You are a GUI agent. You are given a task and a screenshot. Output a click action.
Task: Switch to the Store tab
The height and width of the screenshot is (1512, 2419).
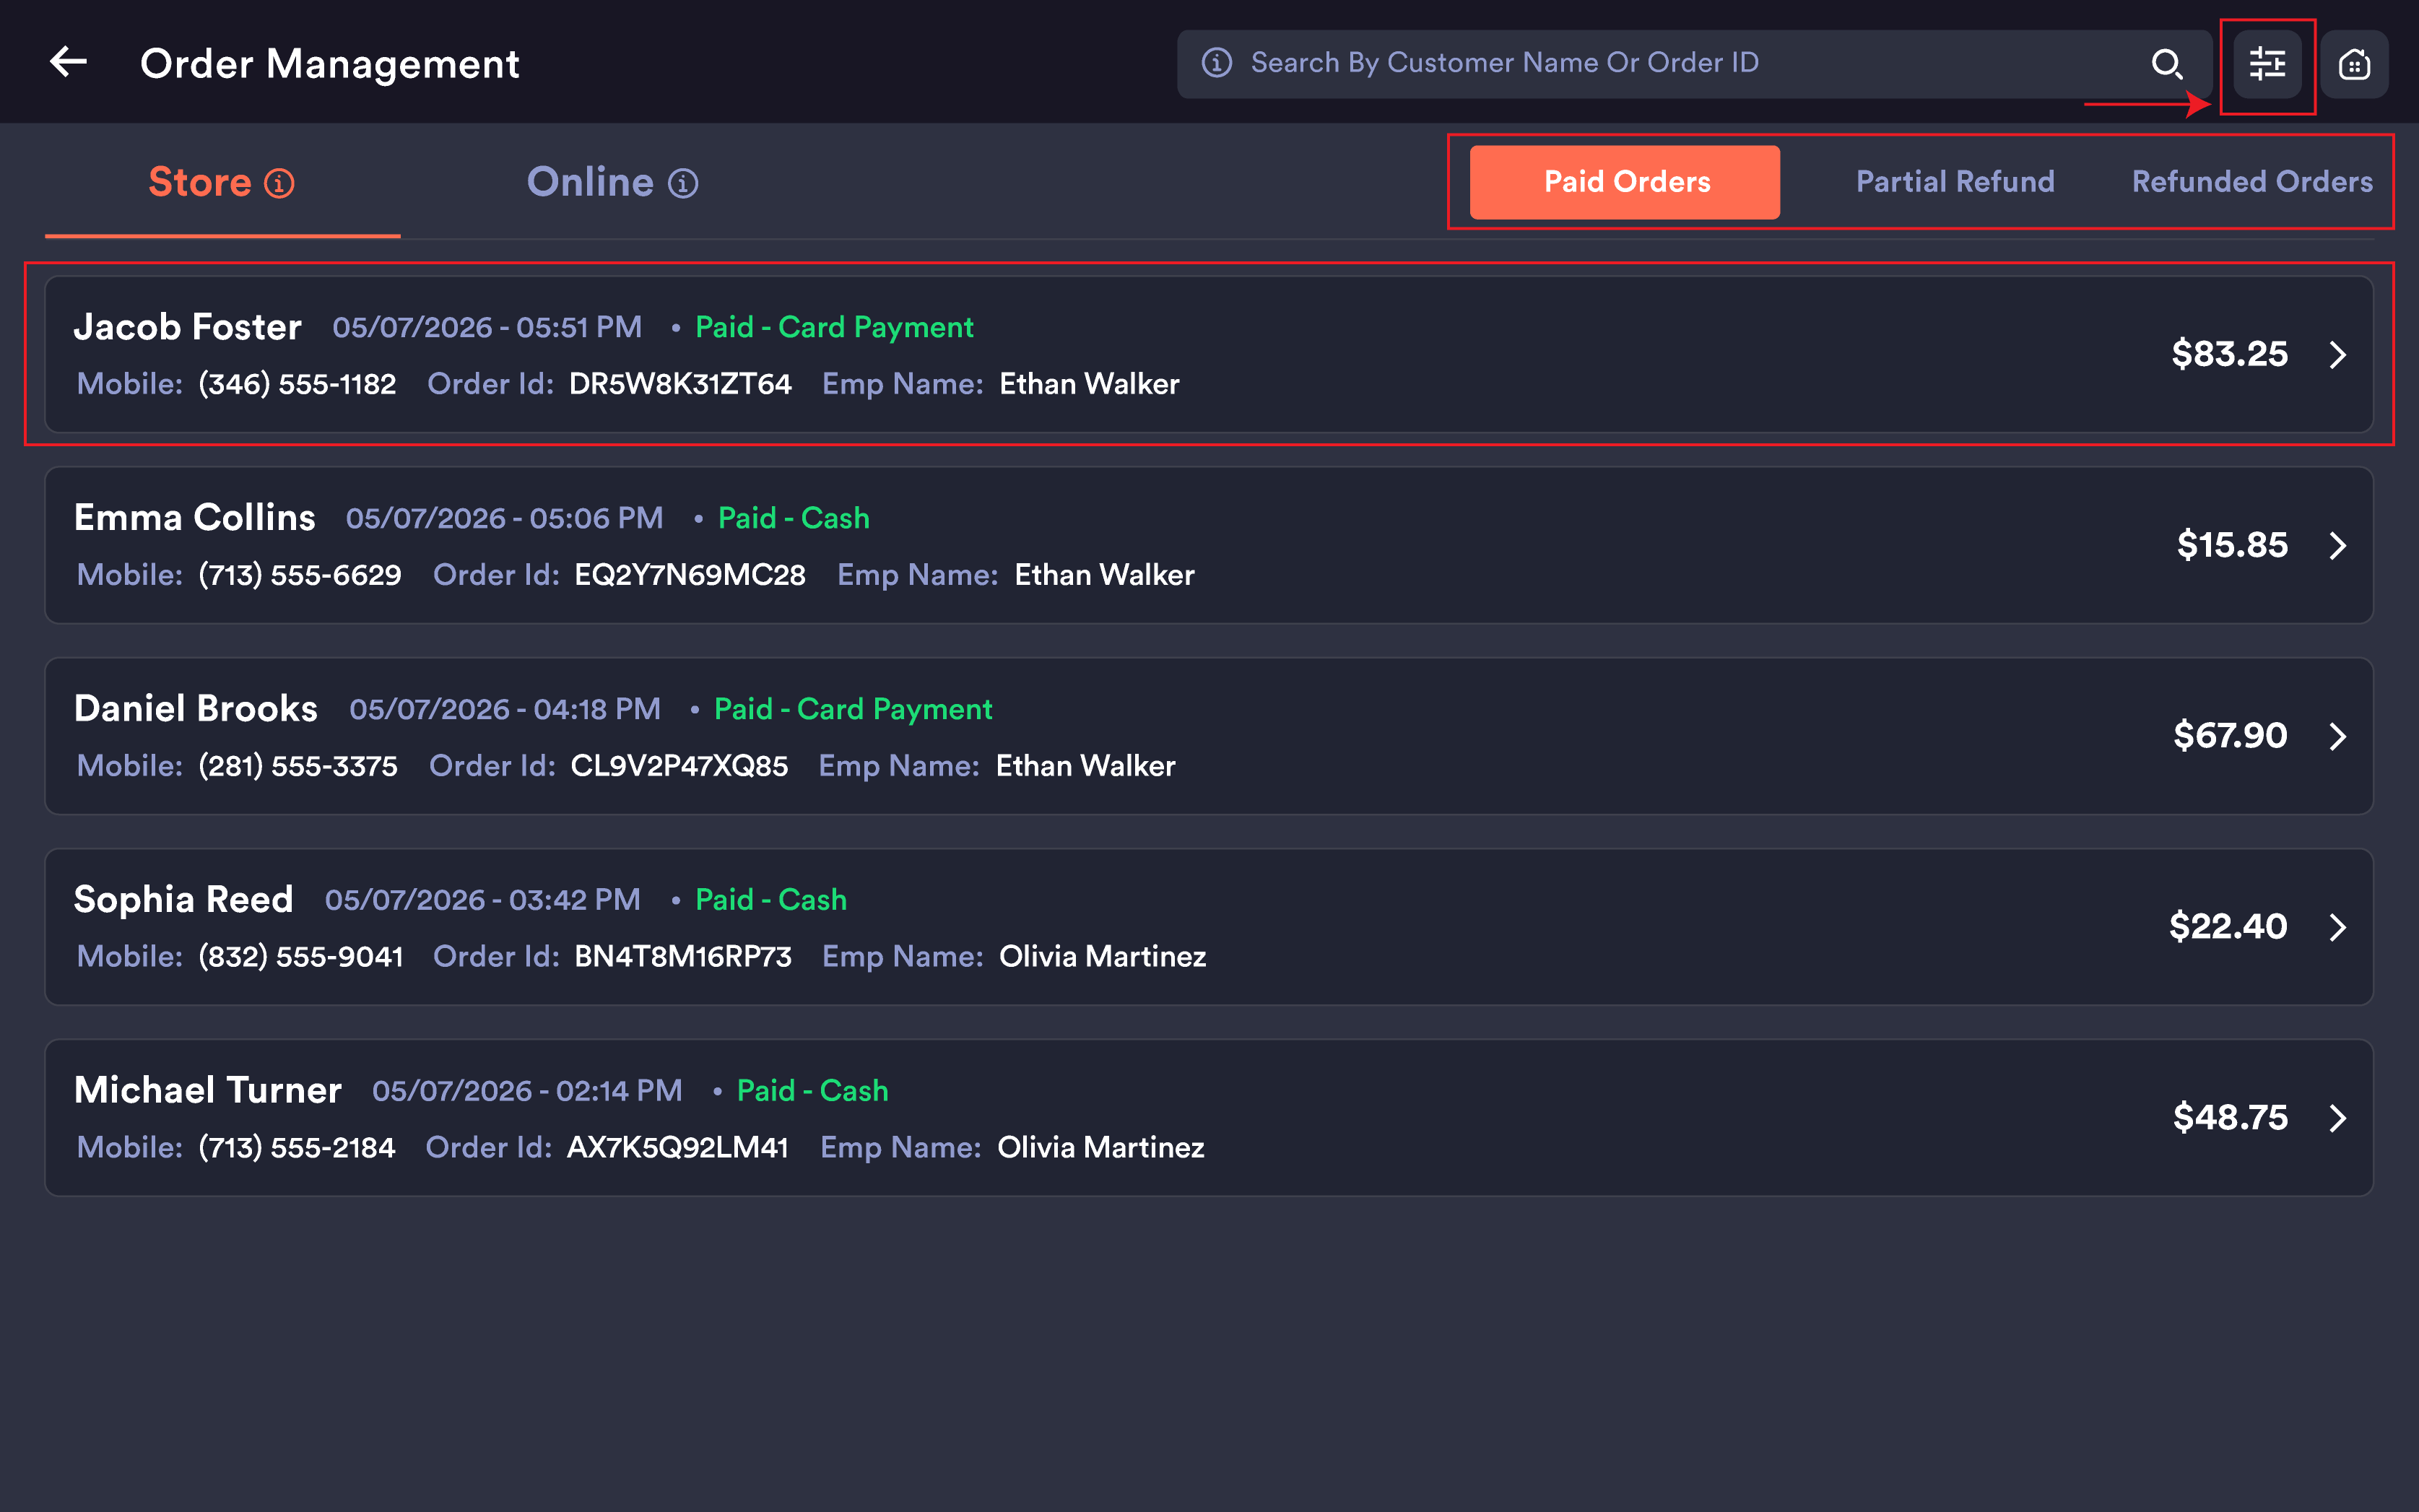[222, 183]
